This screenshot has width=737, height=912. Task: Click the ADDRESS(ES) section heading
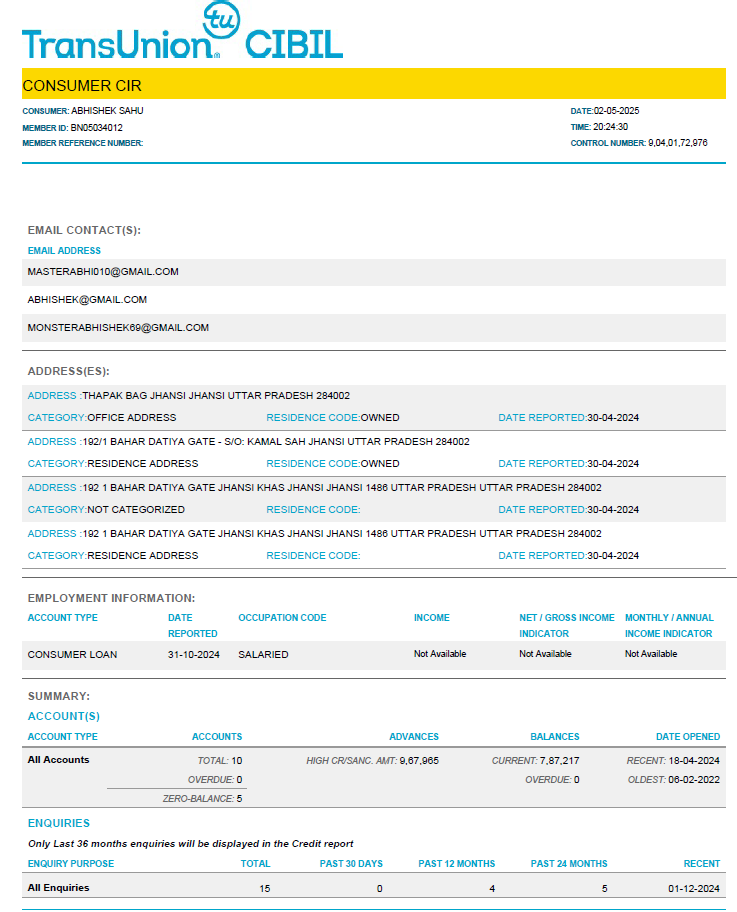click(x=69, y=371)
